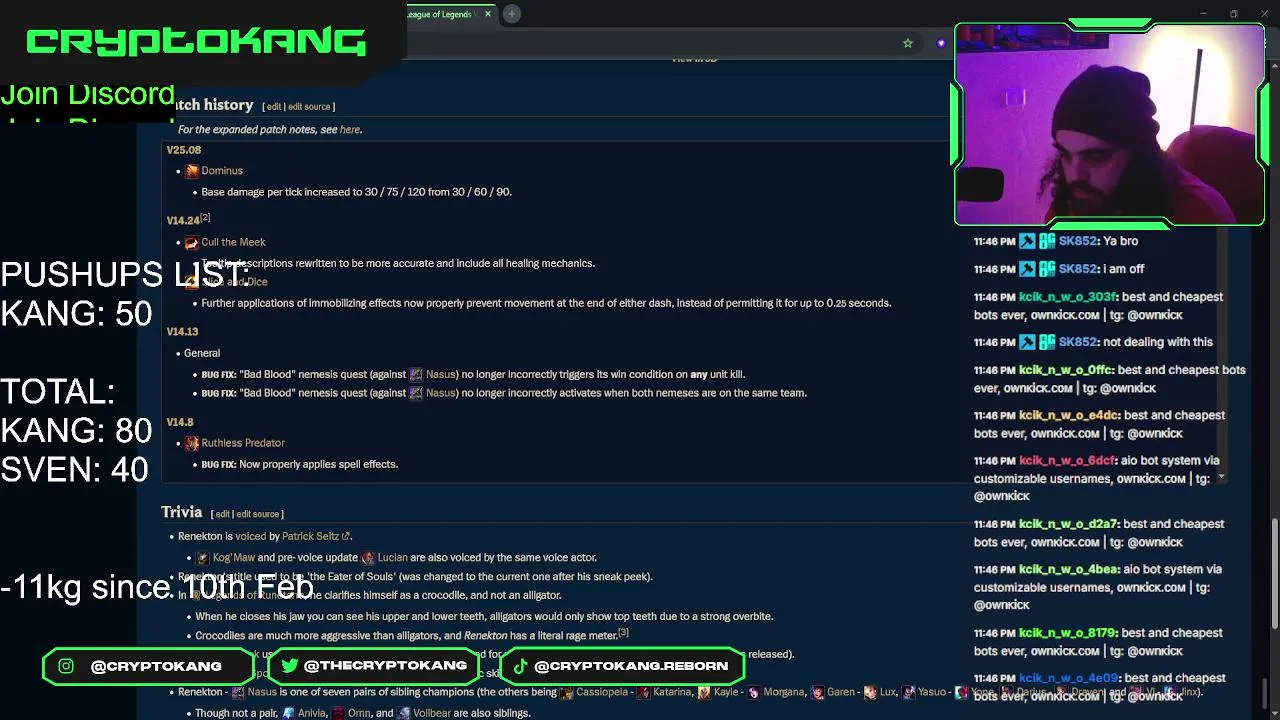Image resolution: width=1280 pixels, height=720 pixels.
Task: Click the Garen champion icon
Action: tap(817, 692)
